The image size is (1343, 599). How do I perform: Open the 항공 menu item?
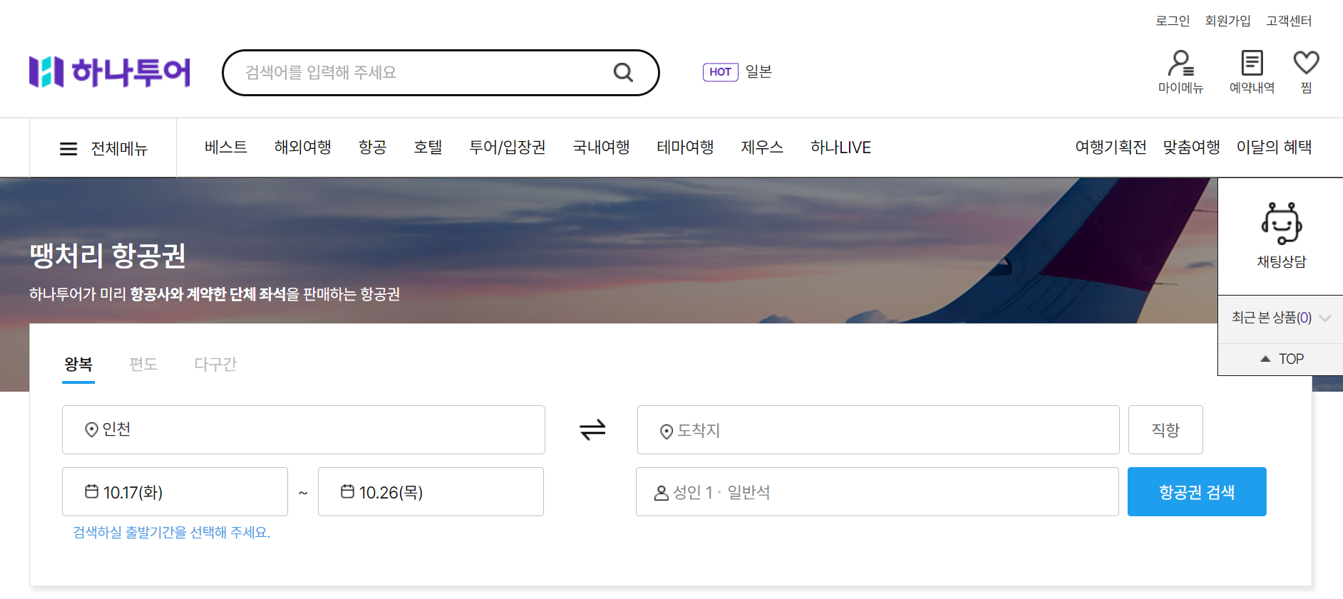click(x=372, y=147)
